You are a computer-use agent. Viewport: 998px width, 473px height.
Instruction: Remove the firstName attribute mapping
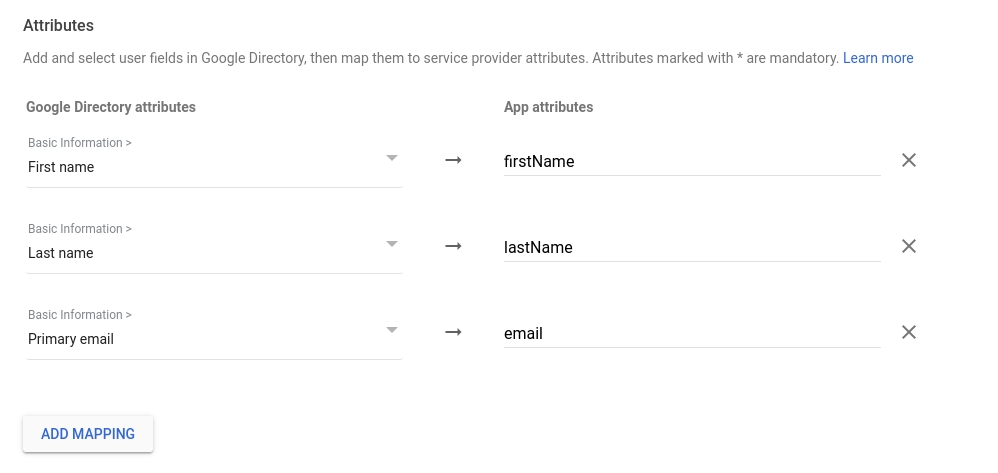908,160
